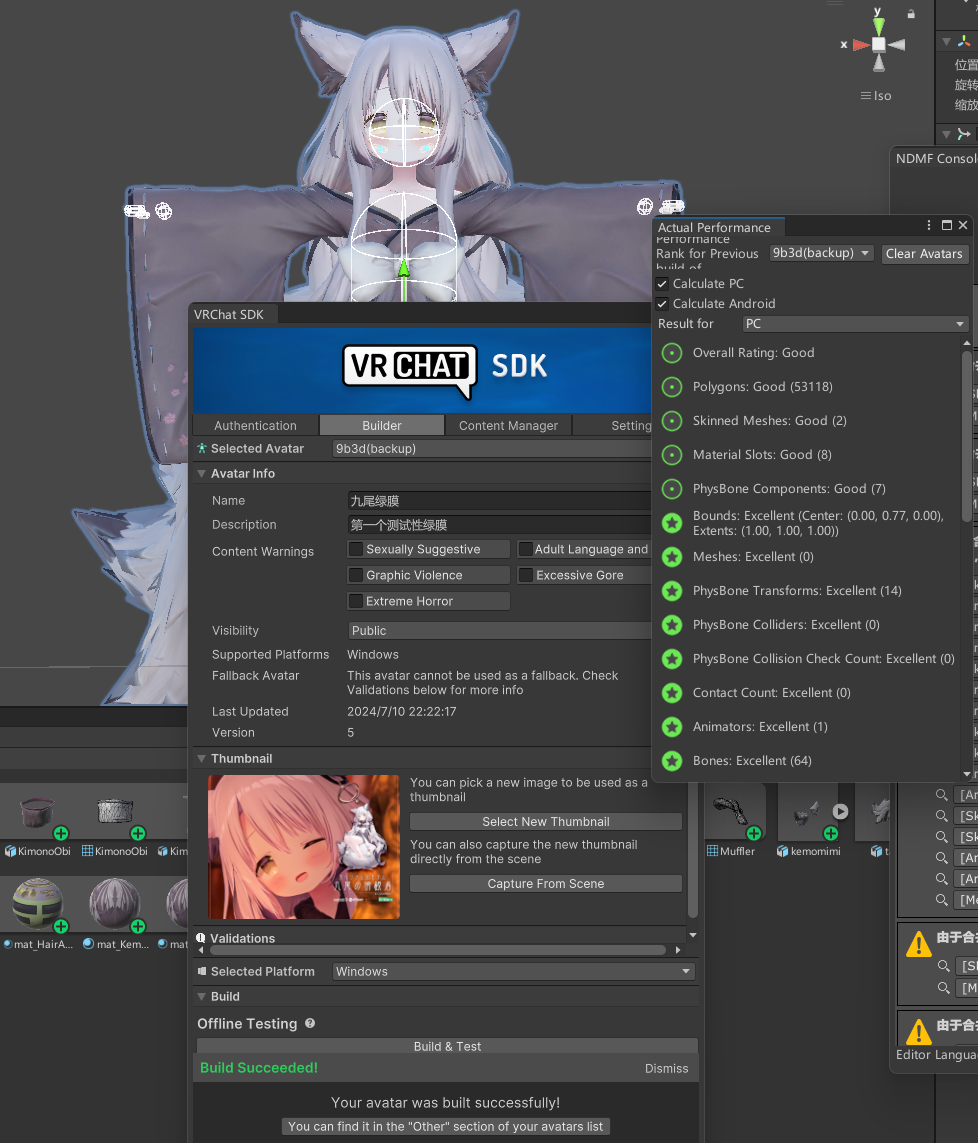Open Actual Performance panel options menu
Image resolution: width=978 pixels, height=1143 pixels.
coord(928,225)
